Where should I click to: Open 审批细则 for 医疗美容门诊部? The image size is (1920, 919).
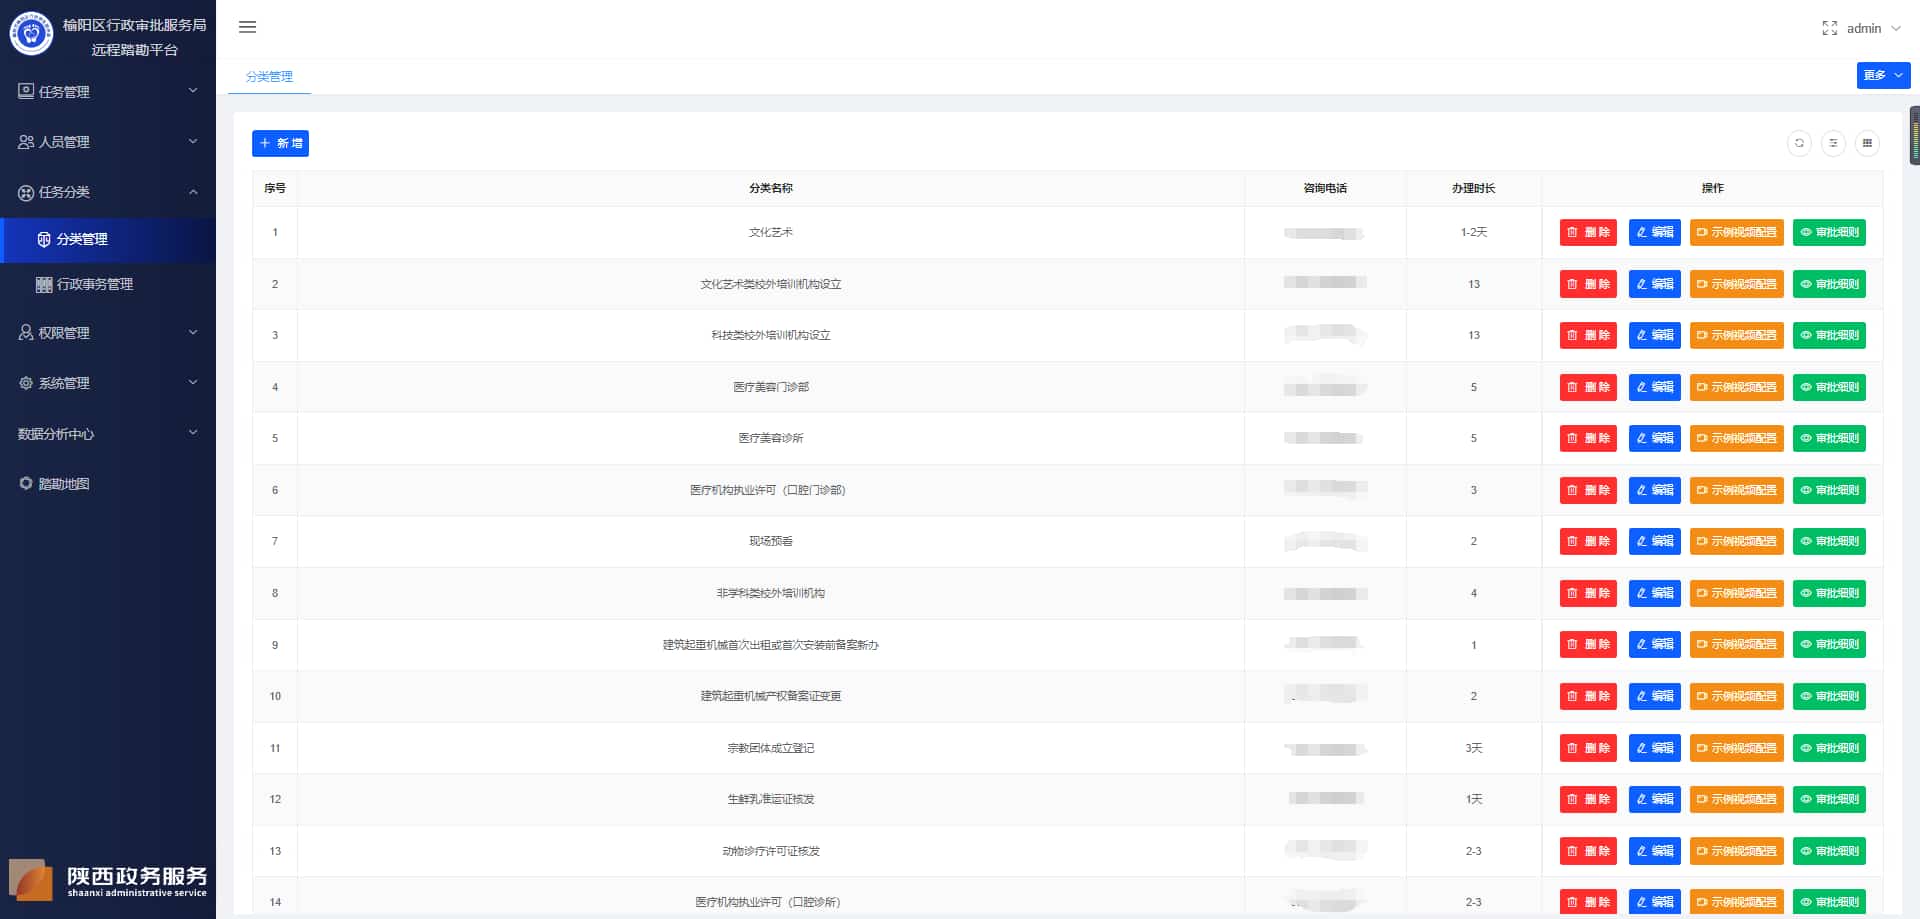1829,387
